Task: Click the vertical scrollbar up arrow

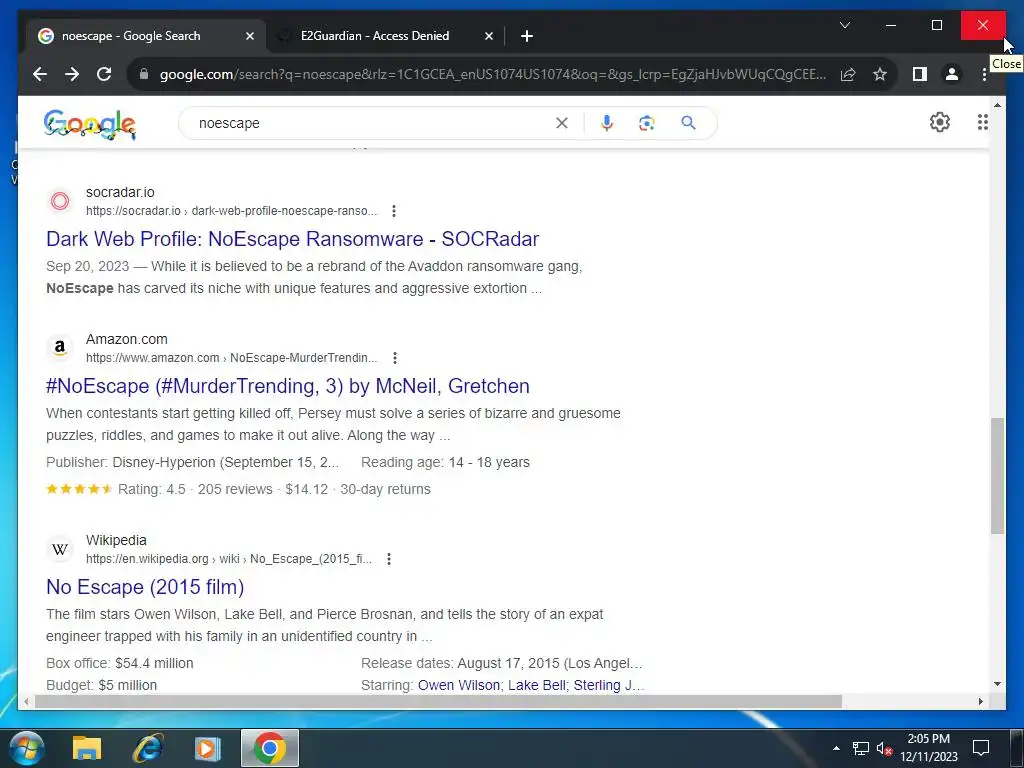Action: 997,104
